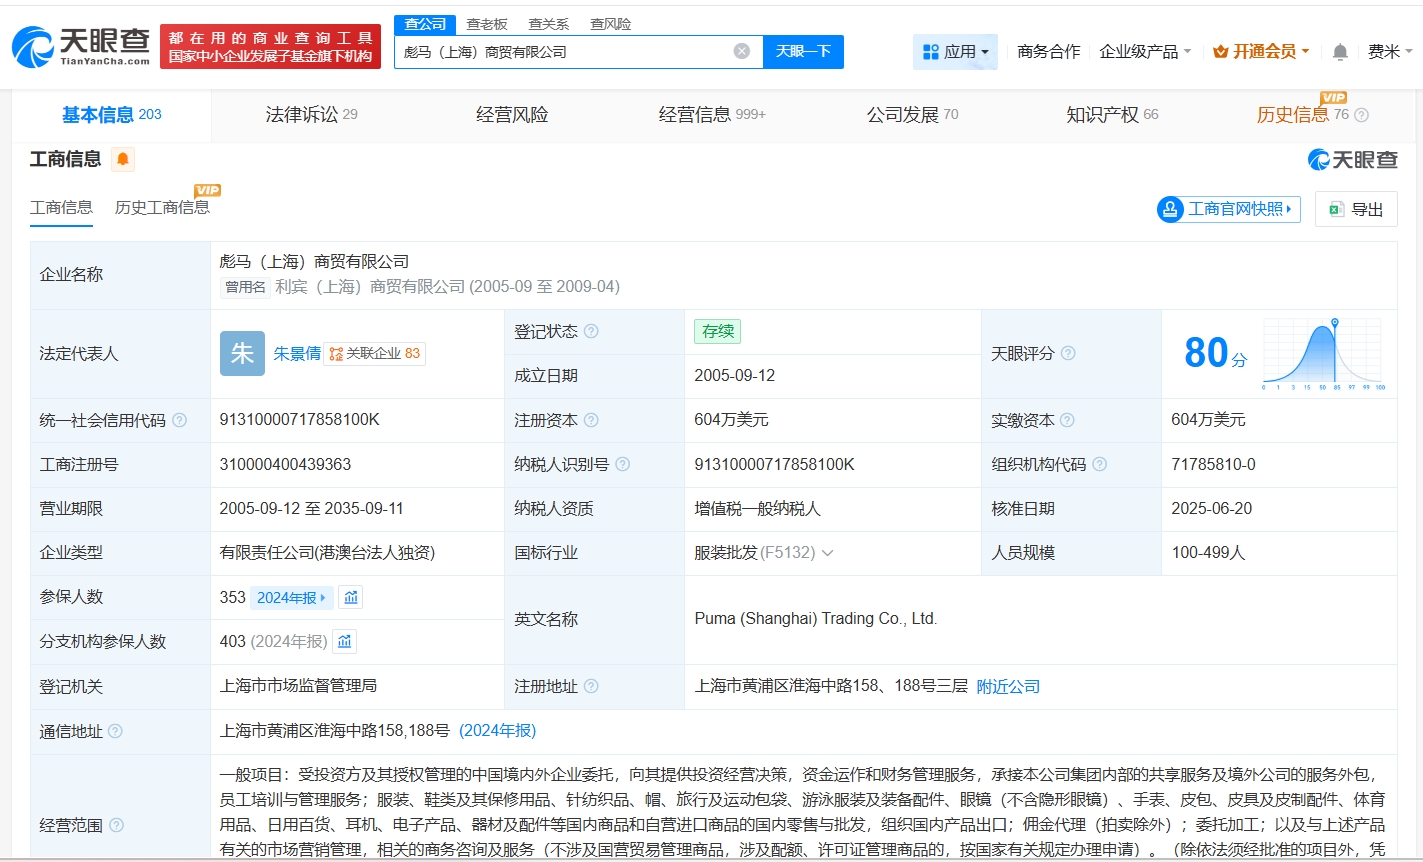Switch to the 法律诉讼 tab

[311, 115]
